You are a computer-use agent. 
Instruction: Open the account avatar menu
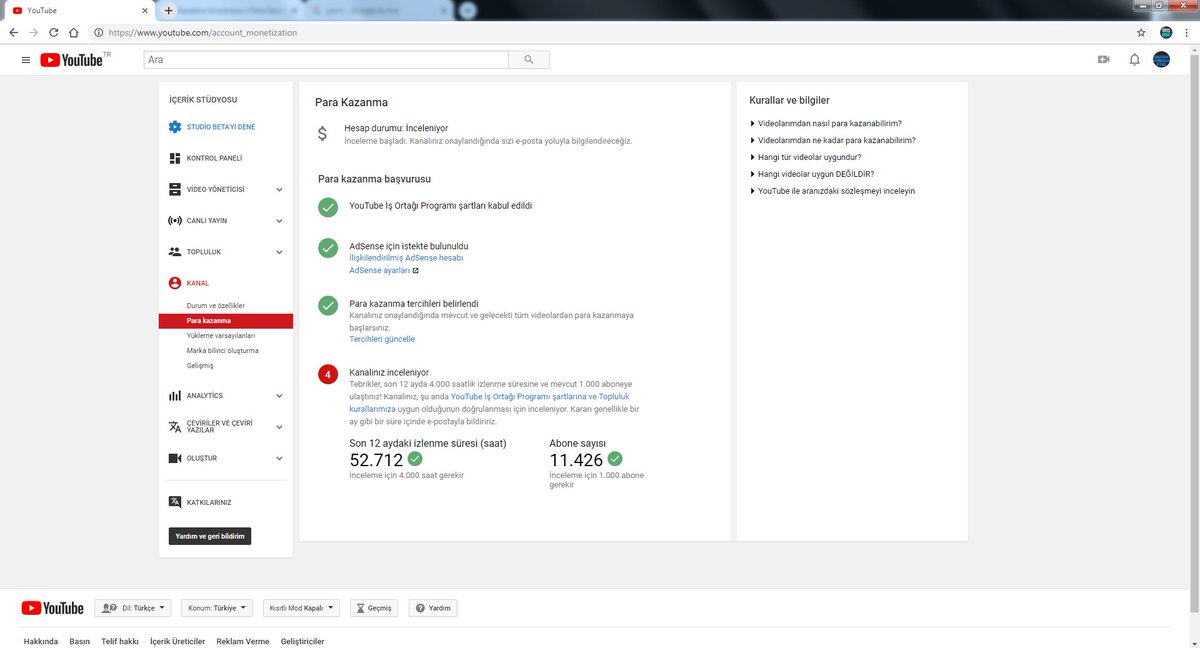tap(1162, 60)
